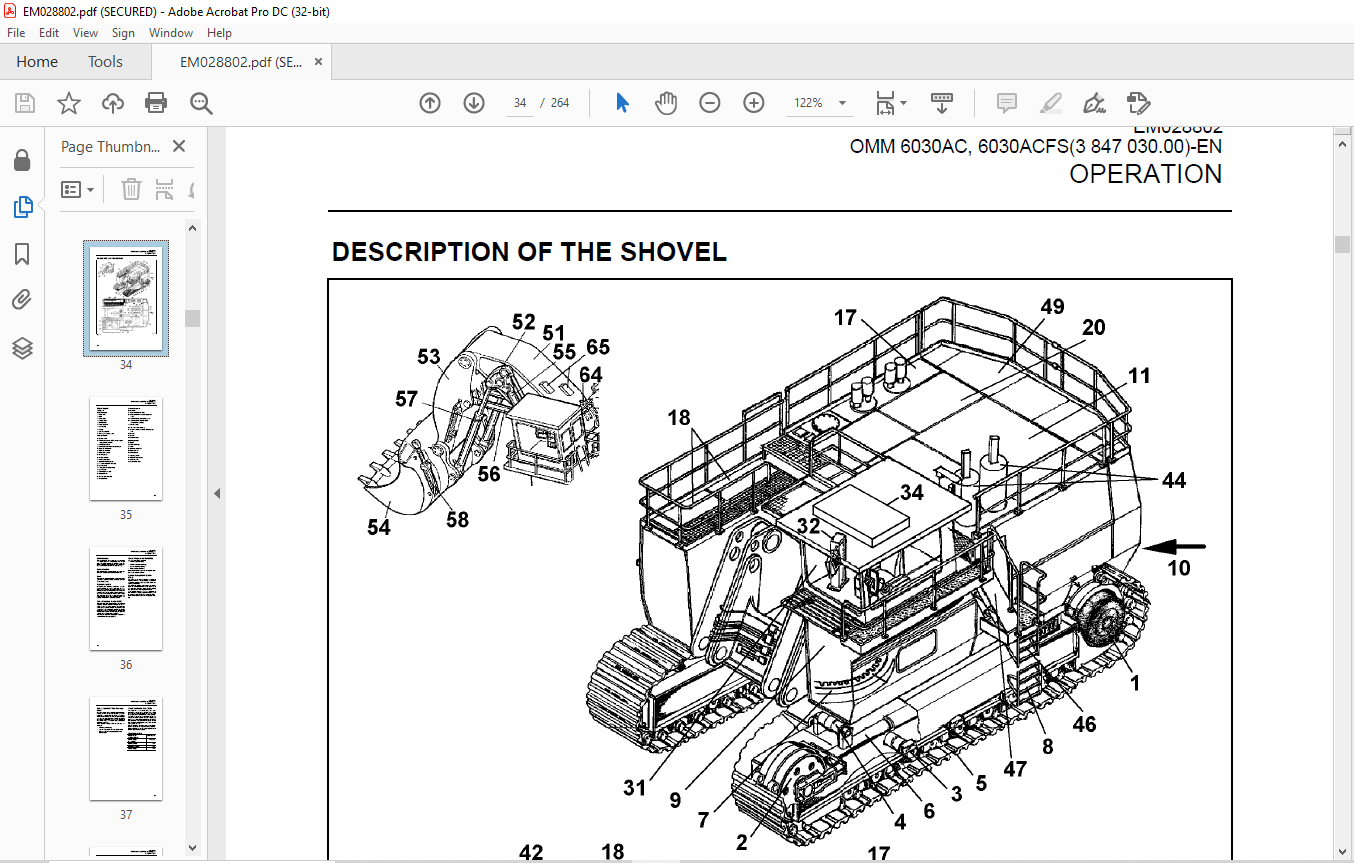This screenshot has height=863, width=1354.
Task: Click the total pages 264 label
Action: click(x=560, y=103)
